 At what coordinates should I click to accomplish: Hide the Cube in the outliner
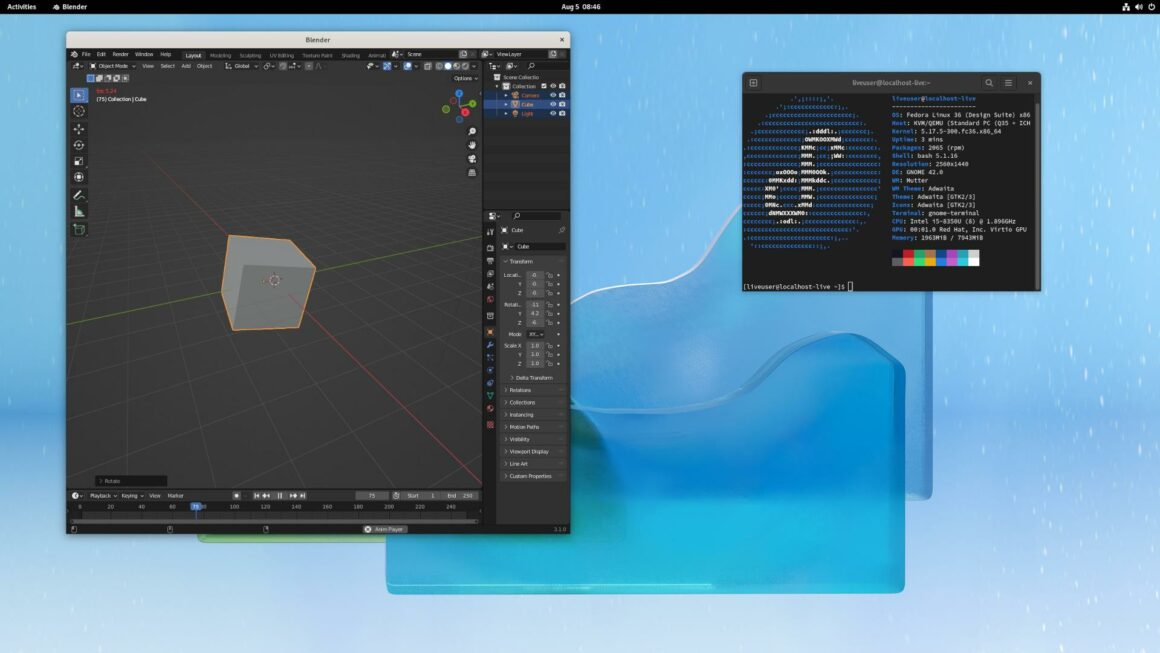[553, 104]
